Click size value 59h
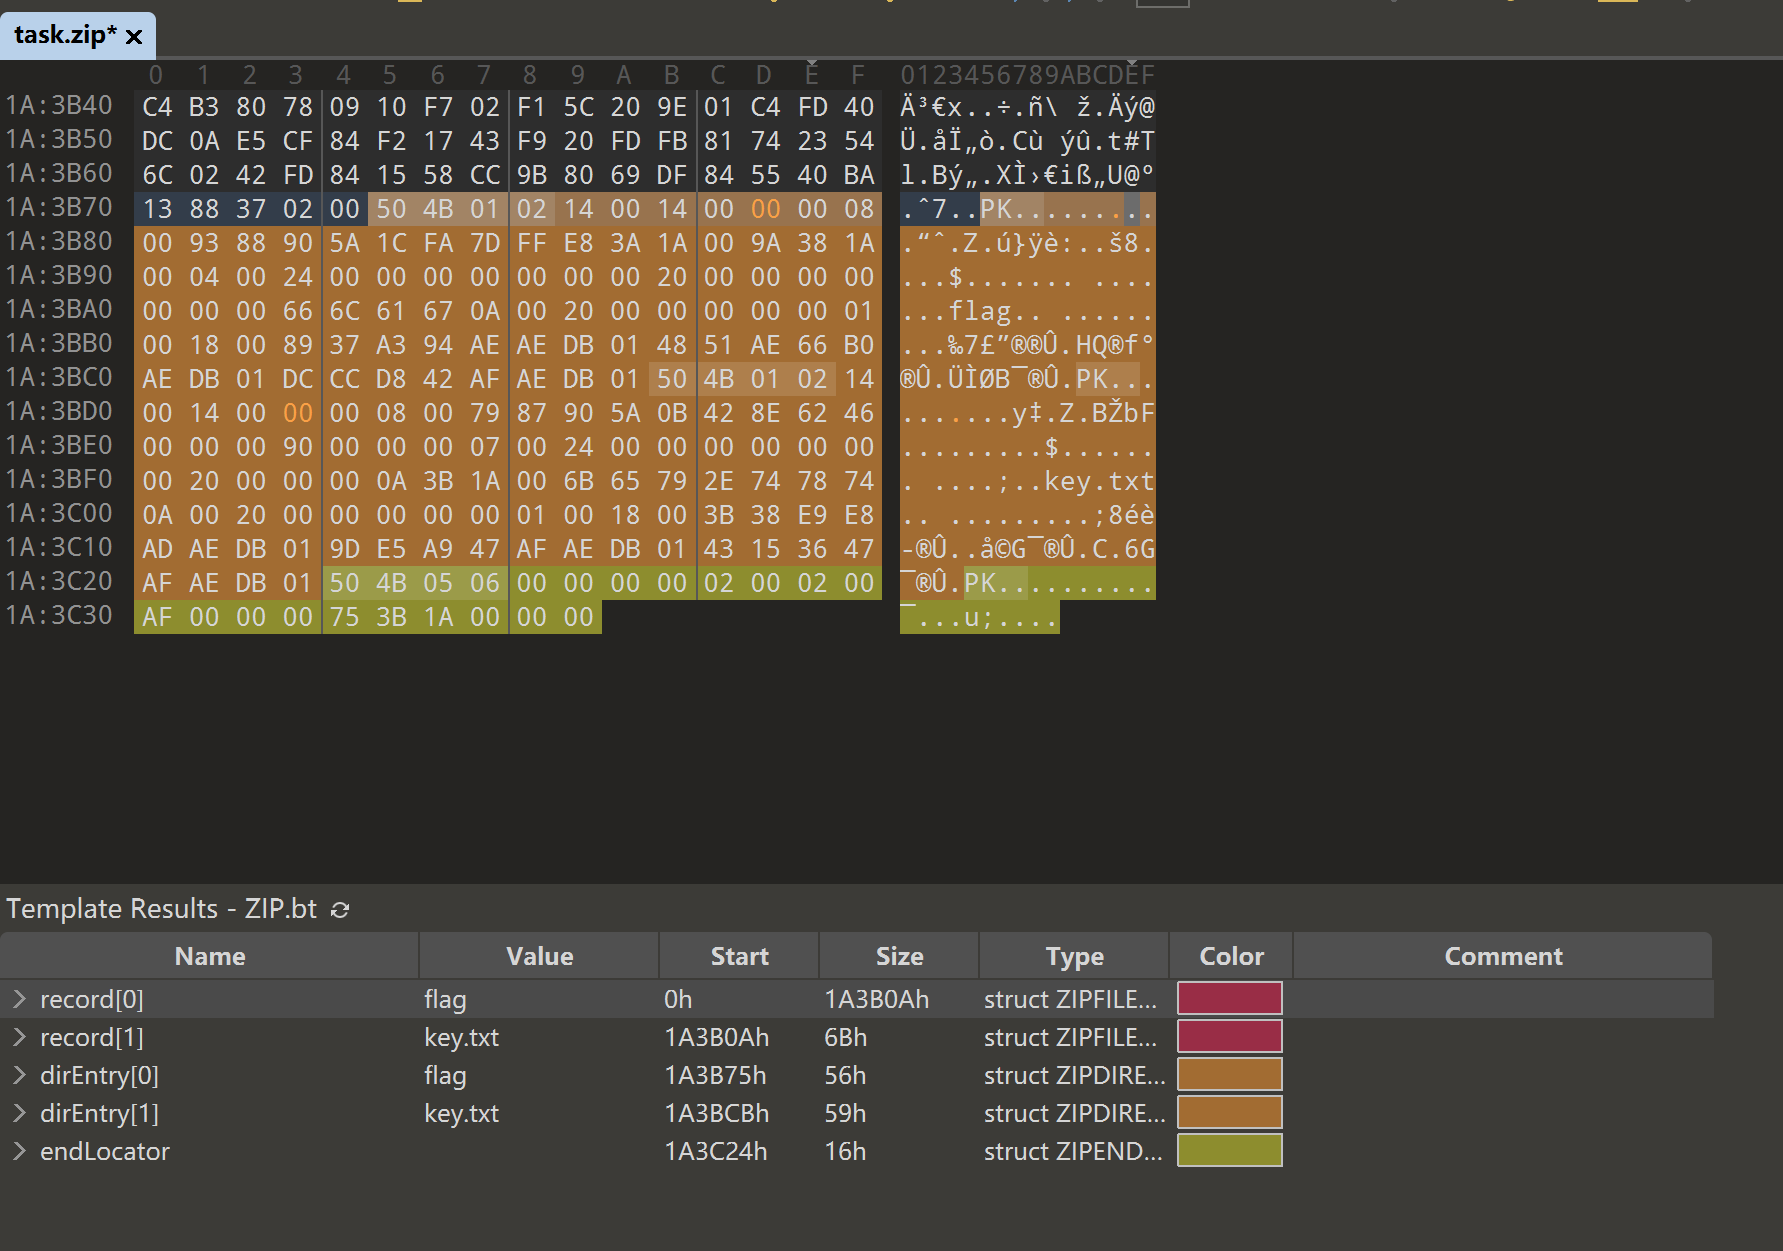The height and width of the screenshot is (1251, 1783). tap(845, 1113)
